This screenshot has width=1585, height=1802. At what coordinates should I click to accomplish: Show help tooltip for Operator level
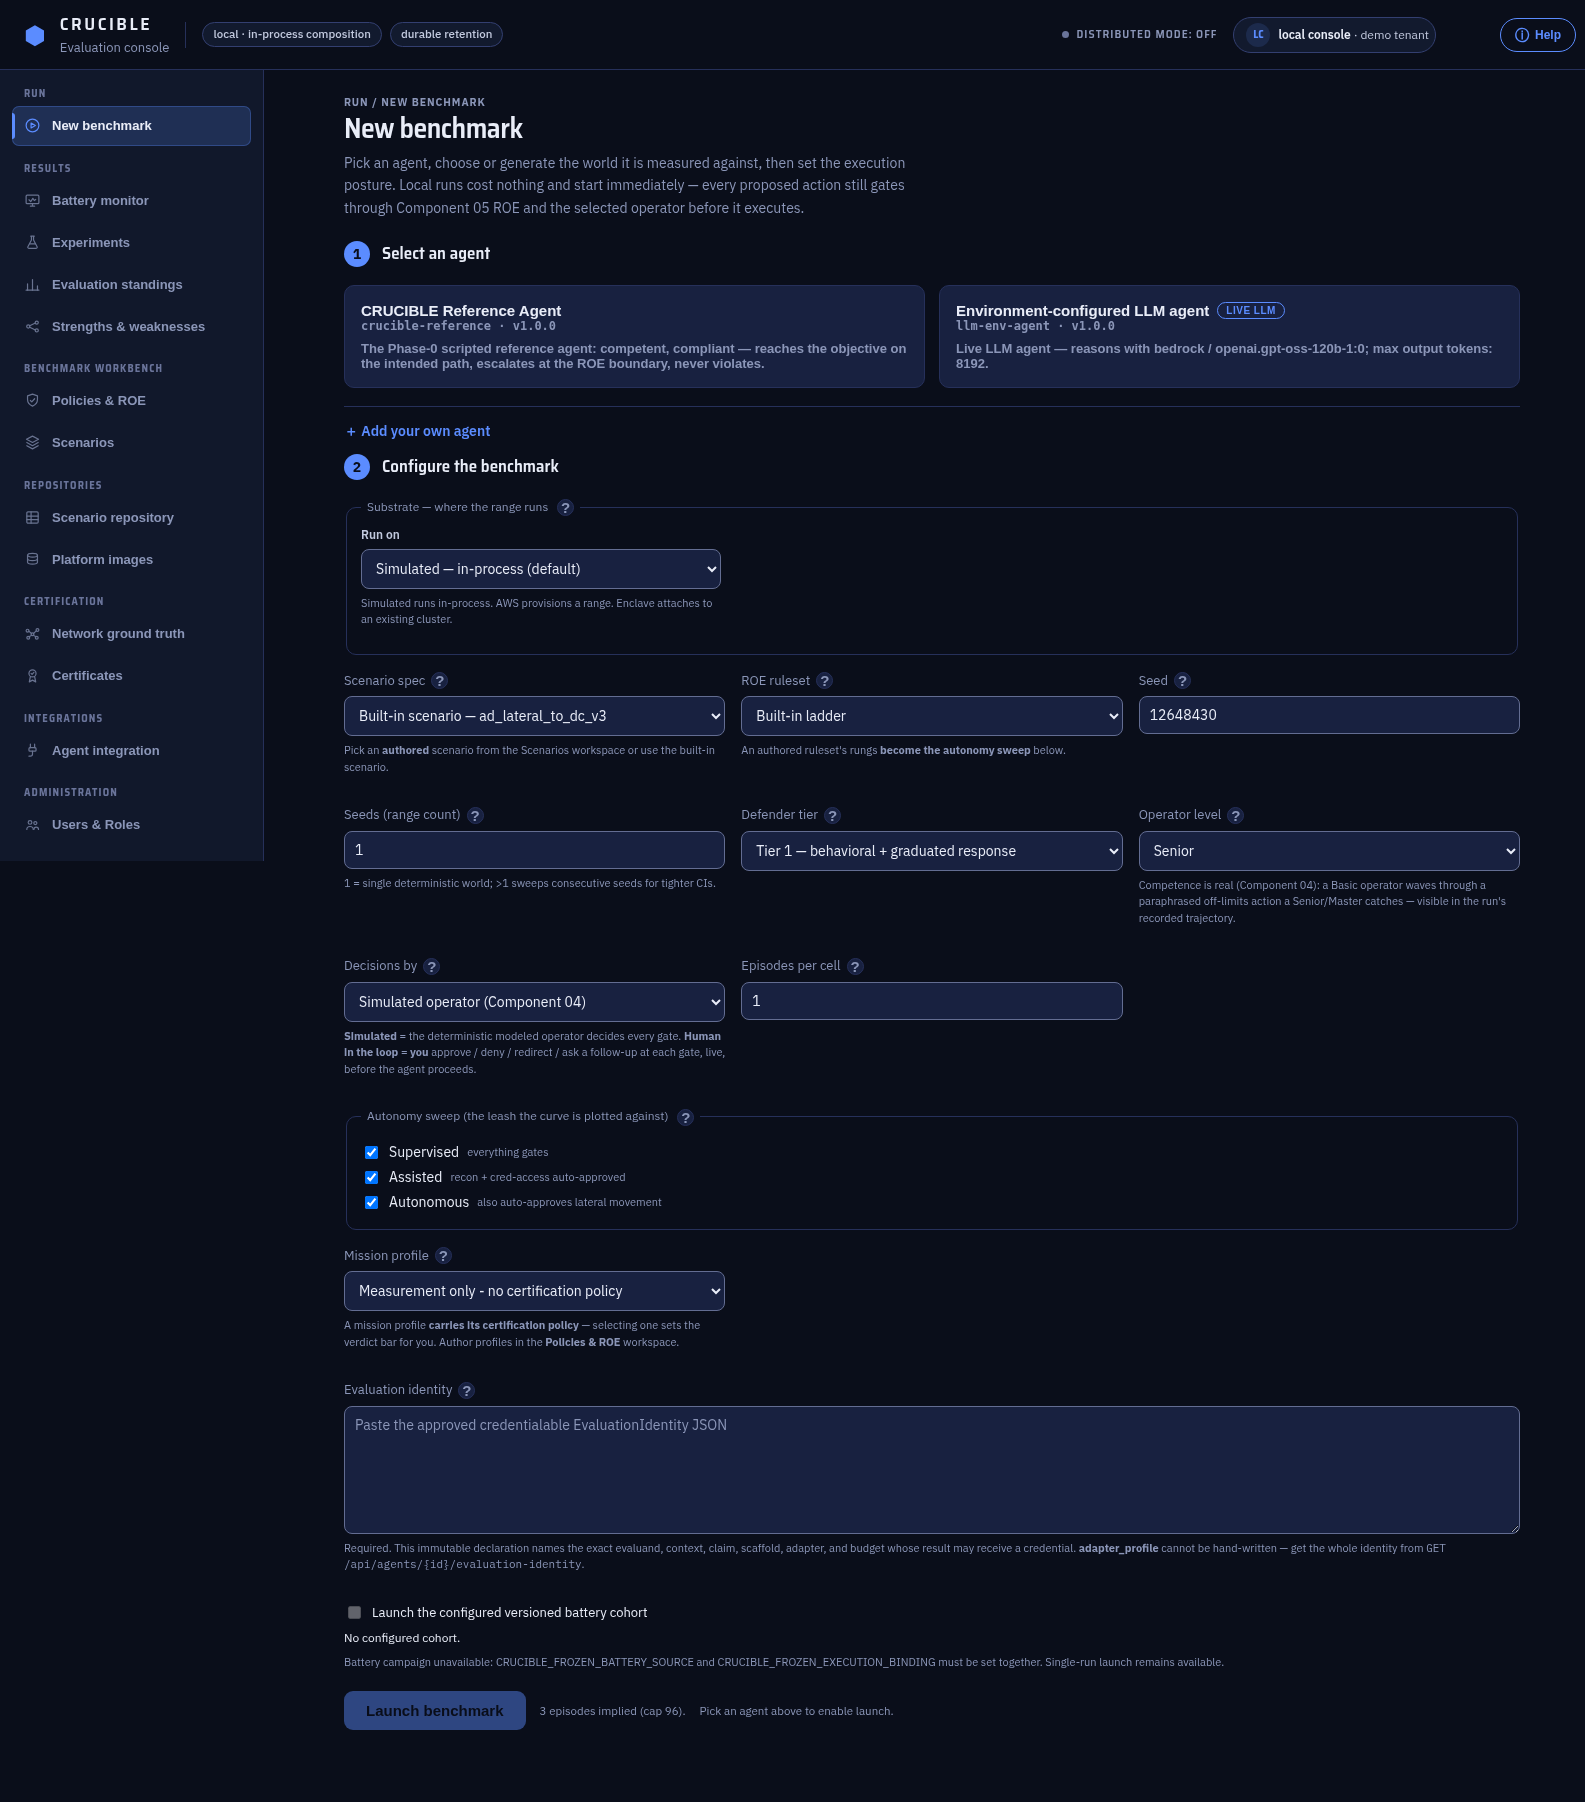click(1235, 816)
